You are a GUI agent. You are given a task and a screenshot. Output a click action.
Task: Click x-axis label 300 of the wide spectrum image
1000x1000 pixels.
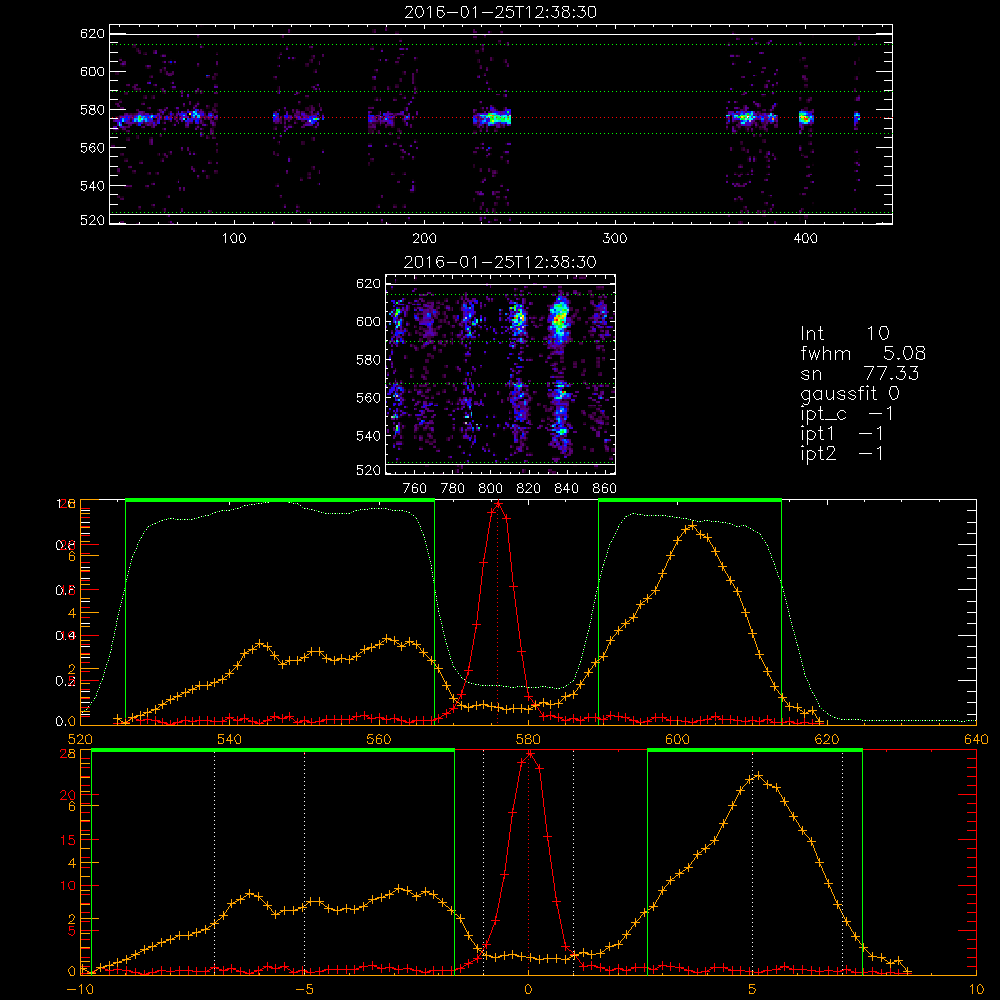coord(615,238)
